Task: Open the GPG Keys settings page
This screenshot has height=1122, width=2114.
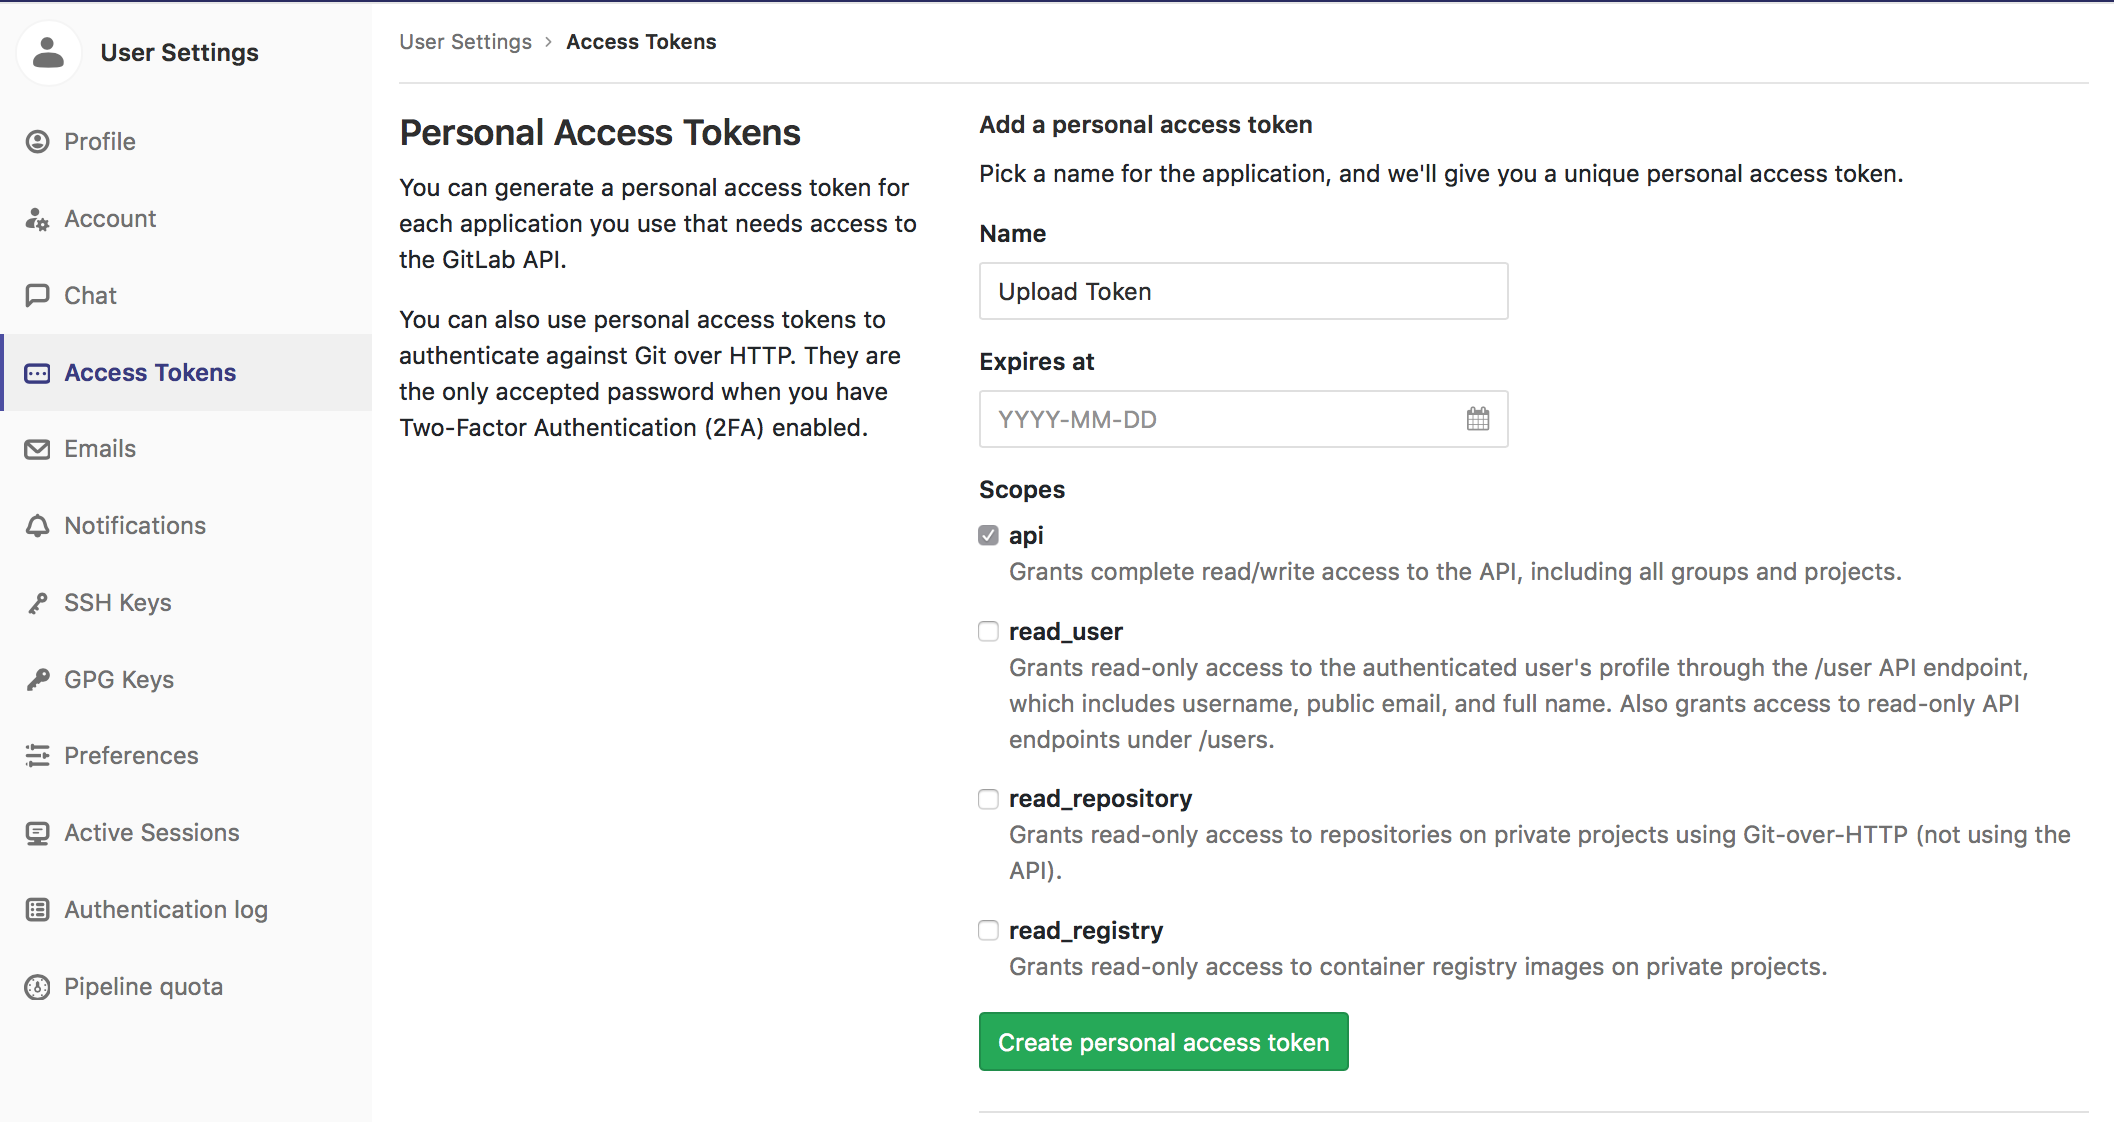Action: tap(119, 680)
